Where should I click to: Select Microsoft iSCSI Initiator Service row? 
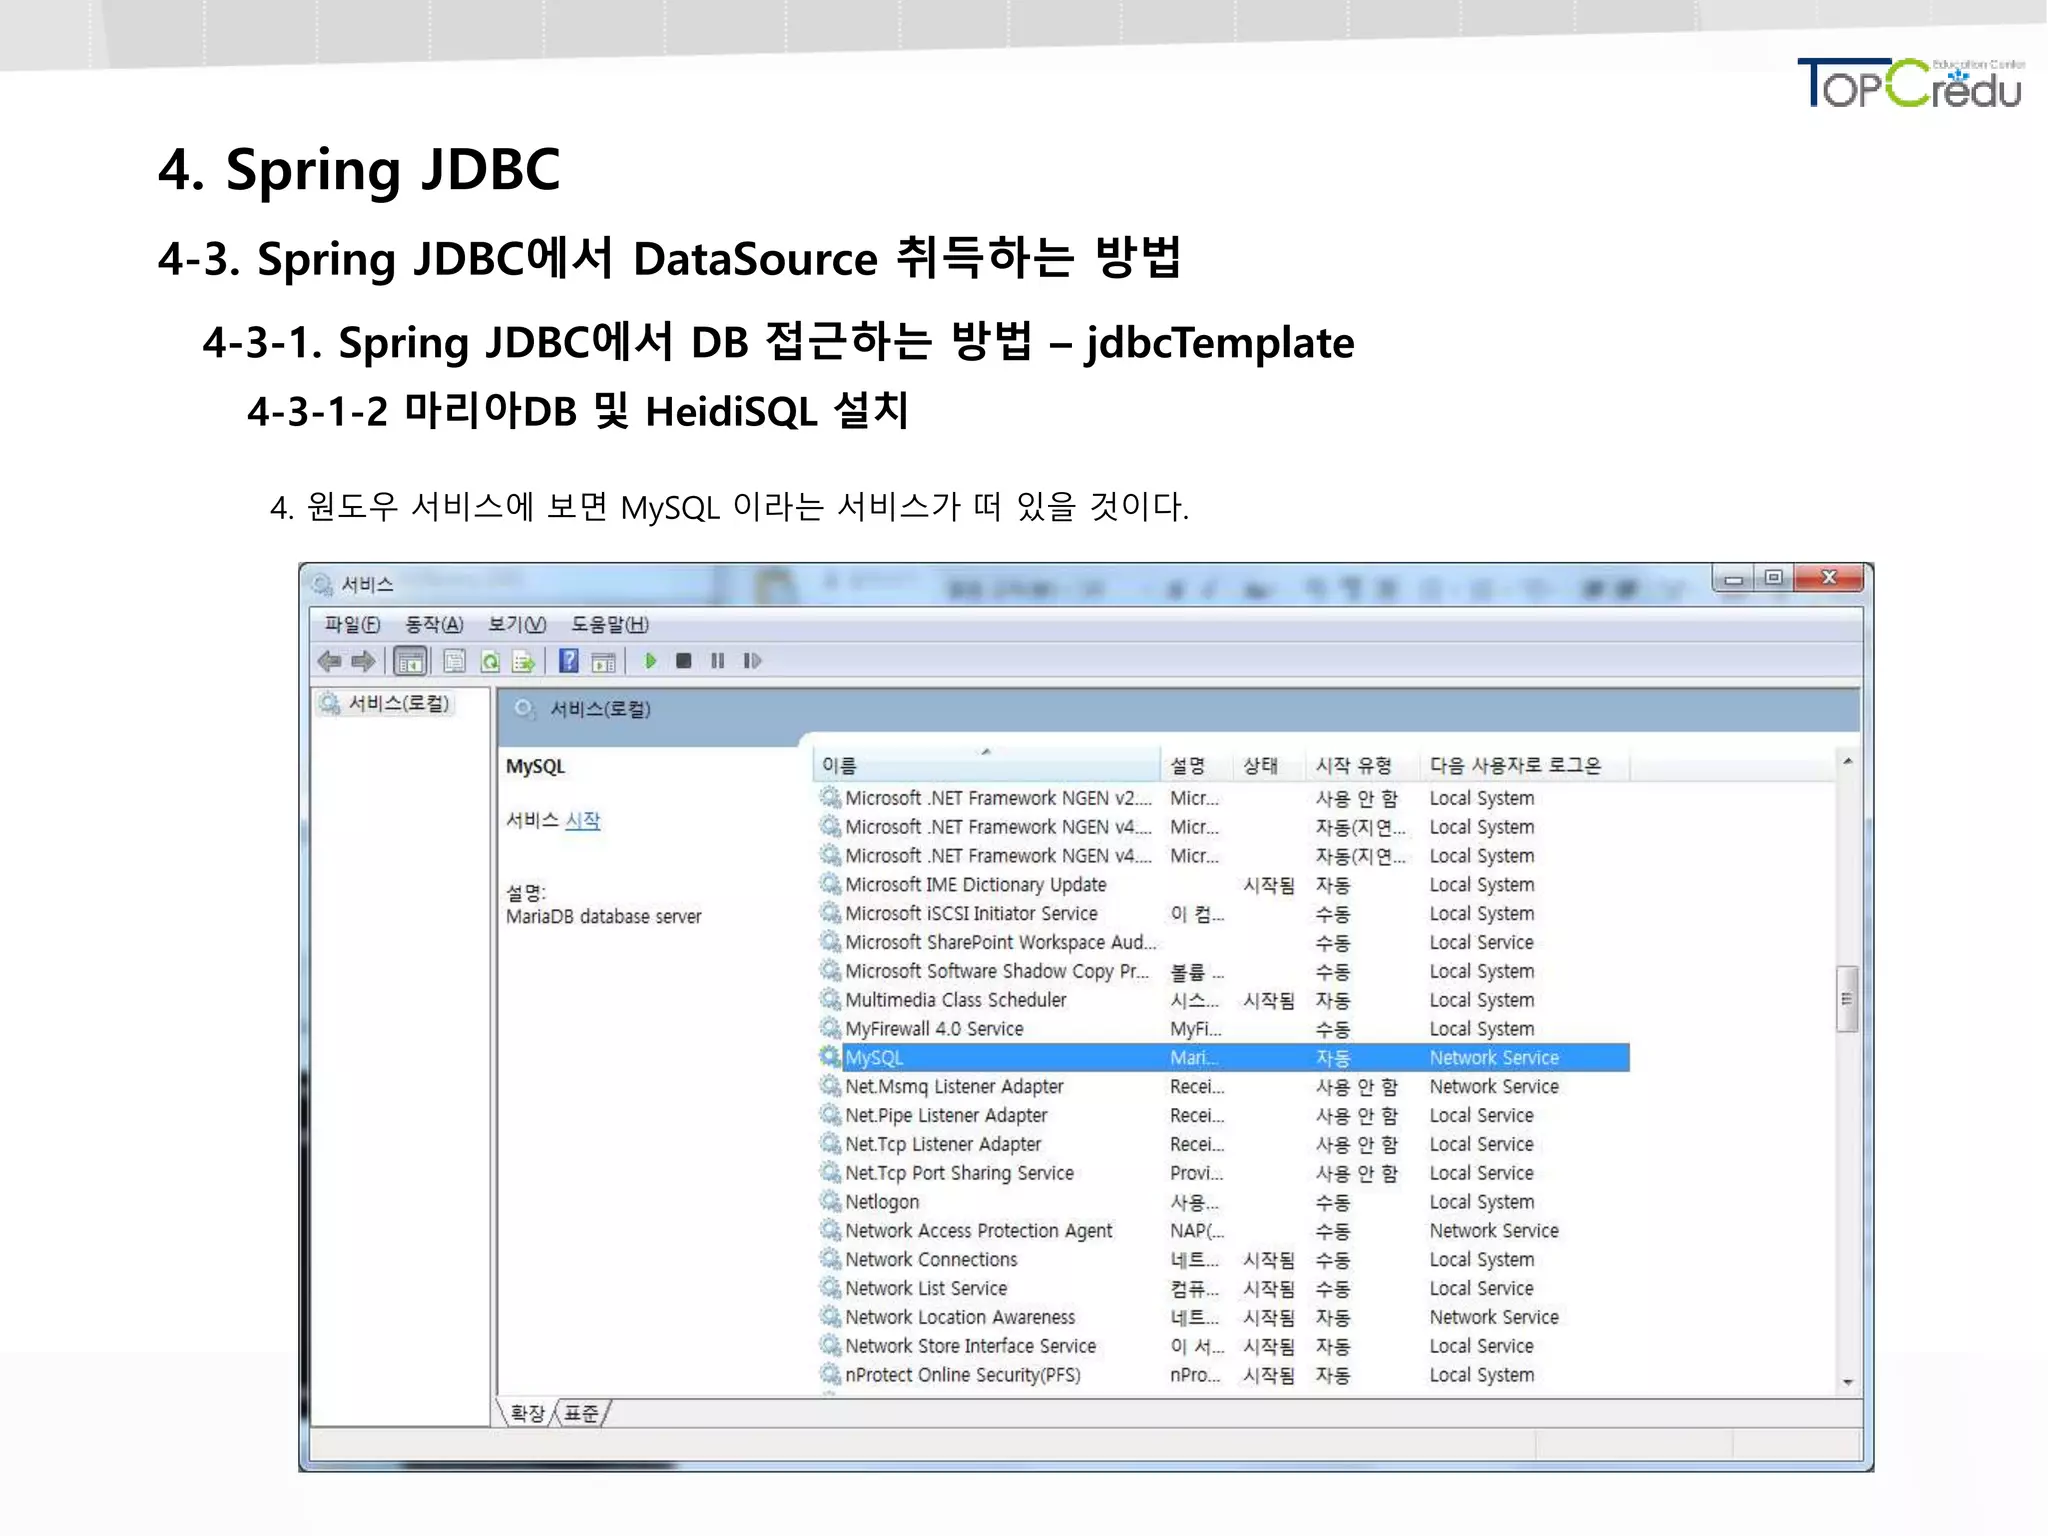pos(1224,914)
